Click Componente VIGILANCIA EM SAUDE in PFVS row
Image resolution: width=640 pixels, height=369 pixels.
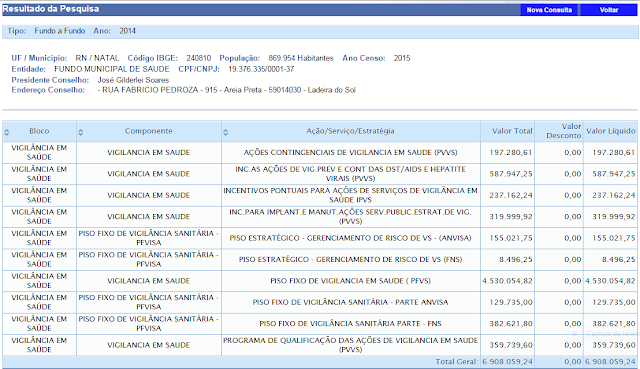coord(149,281)
